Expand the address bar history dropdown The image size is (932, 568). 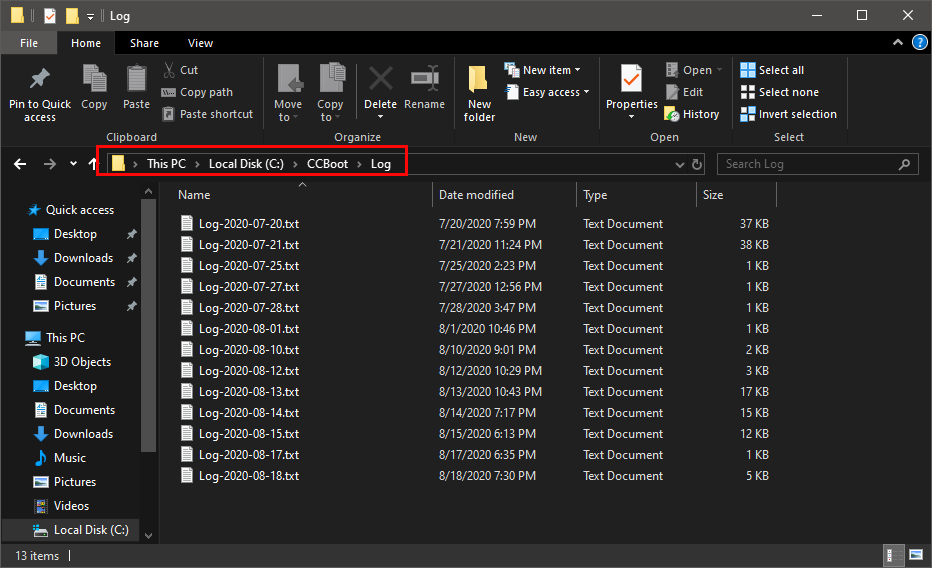pyautogui.click(x=680, y=164)
